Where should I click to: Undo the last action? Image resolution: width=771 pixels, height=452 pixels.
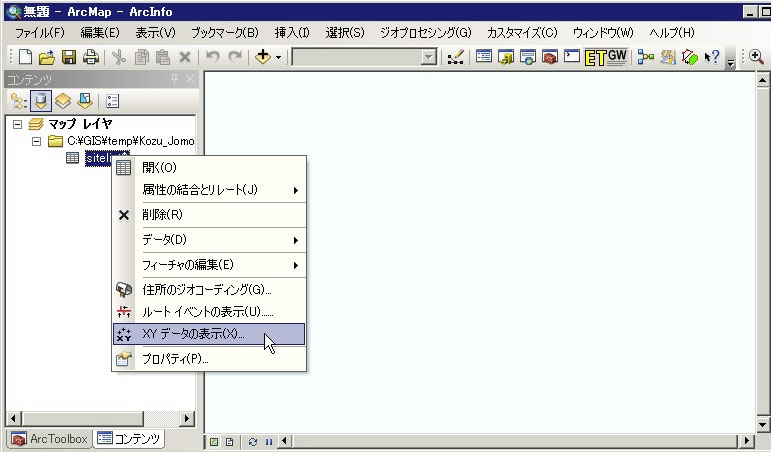[x=212, y=57]
